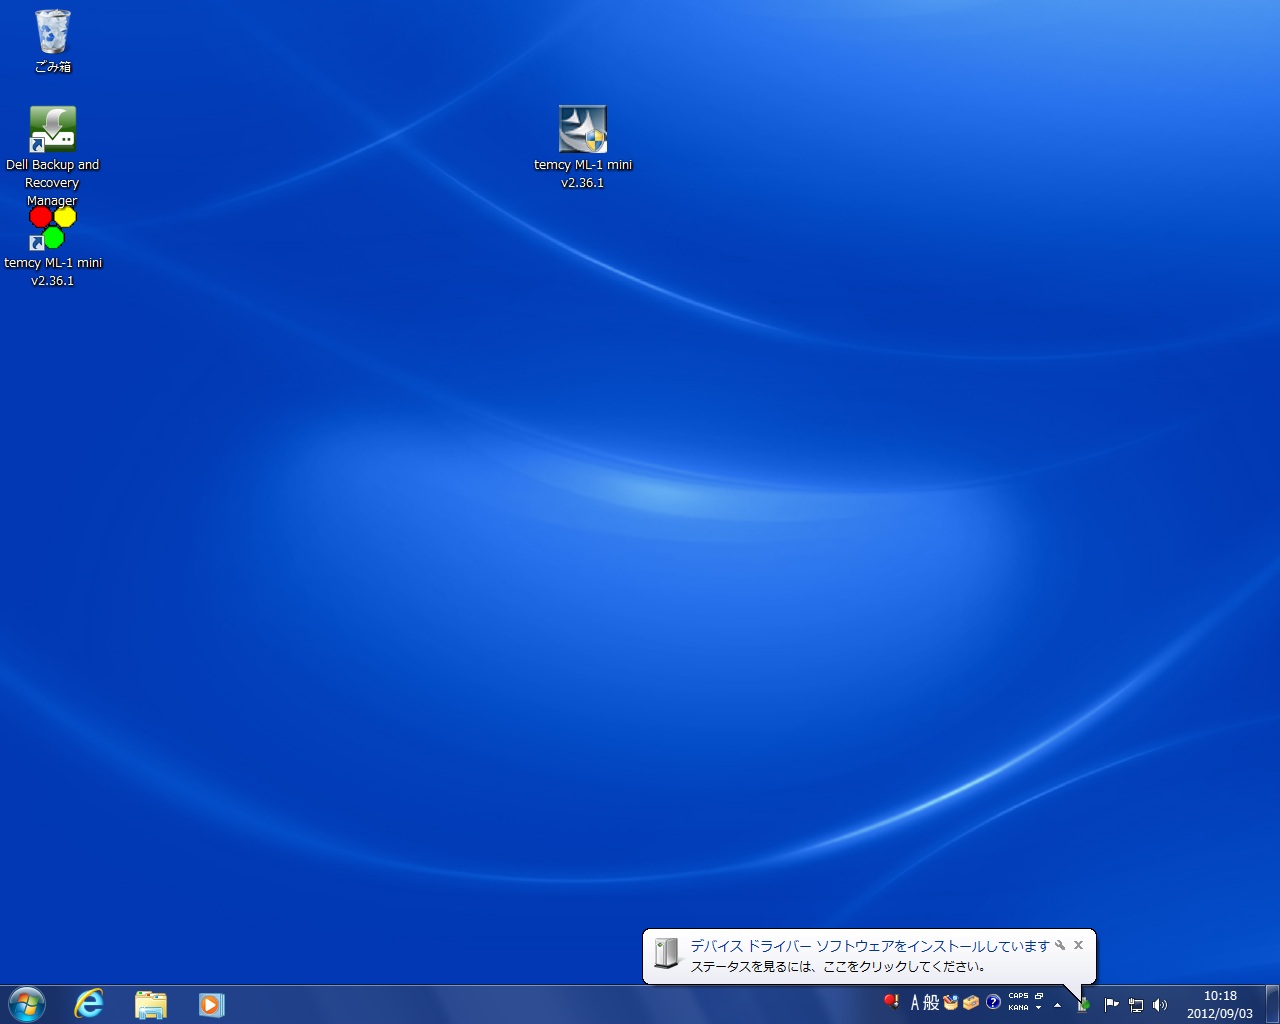Click the IME help question mark icon
The height and width of the screenshot is (1024, 1280).
993,1002
